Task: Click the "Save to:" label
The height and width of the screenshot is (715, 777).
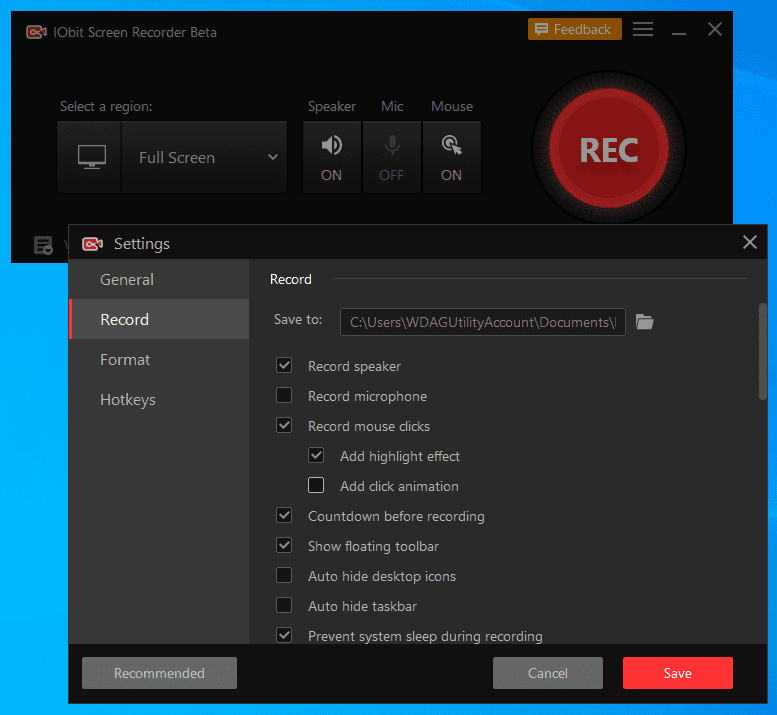Action: [x=298, y=320]
